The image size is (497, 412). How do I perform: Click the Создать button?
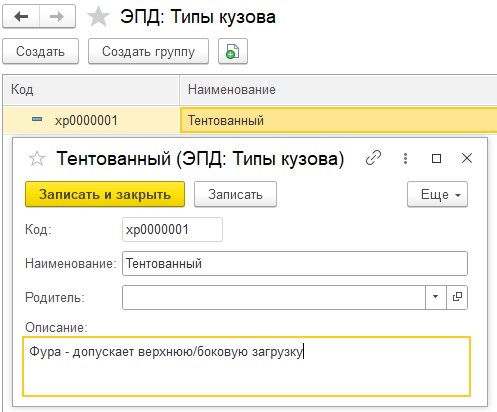pos(41,51)
